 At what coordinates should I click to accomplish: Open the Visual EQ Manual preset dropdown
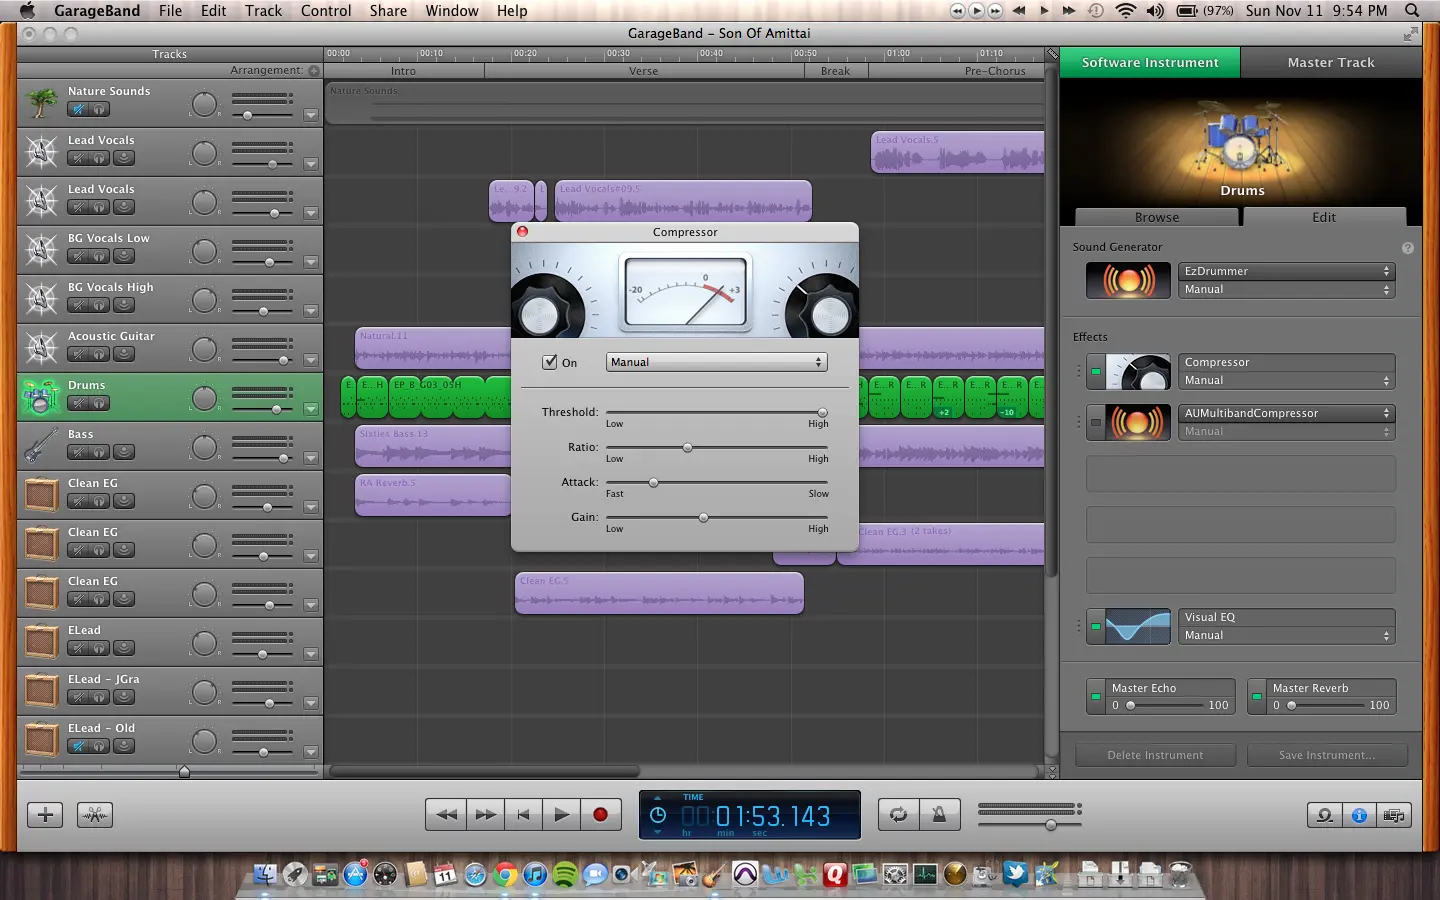coord(1287,635)
